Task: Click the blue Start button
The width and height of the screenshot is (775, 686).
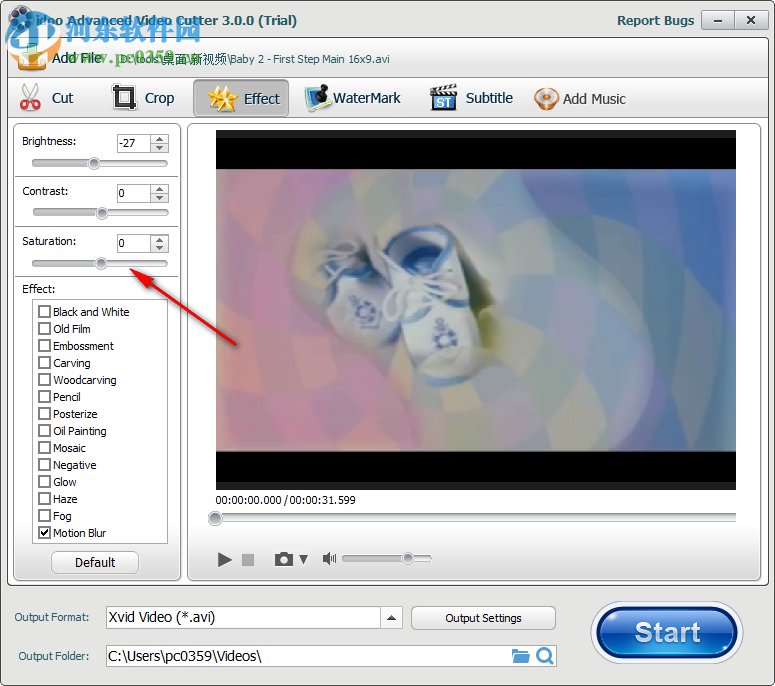Action: coord(667,633)
